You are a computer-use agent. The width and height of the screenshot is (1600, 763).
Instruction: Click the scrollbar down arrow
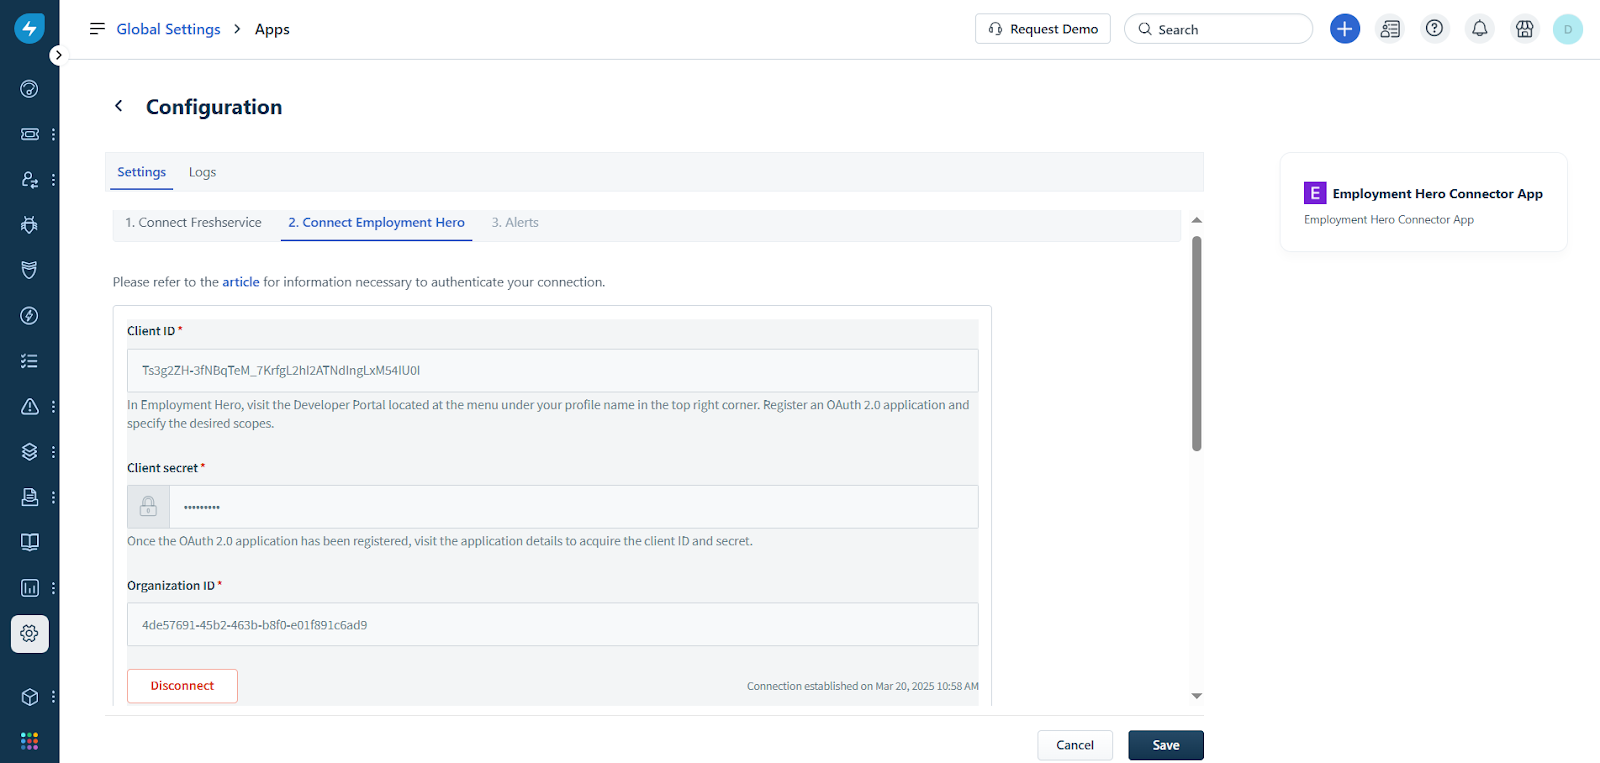click(x=1197, y=696)
